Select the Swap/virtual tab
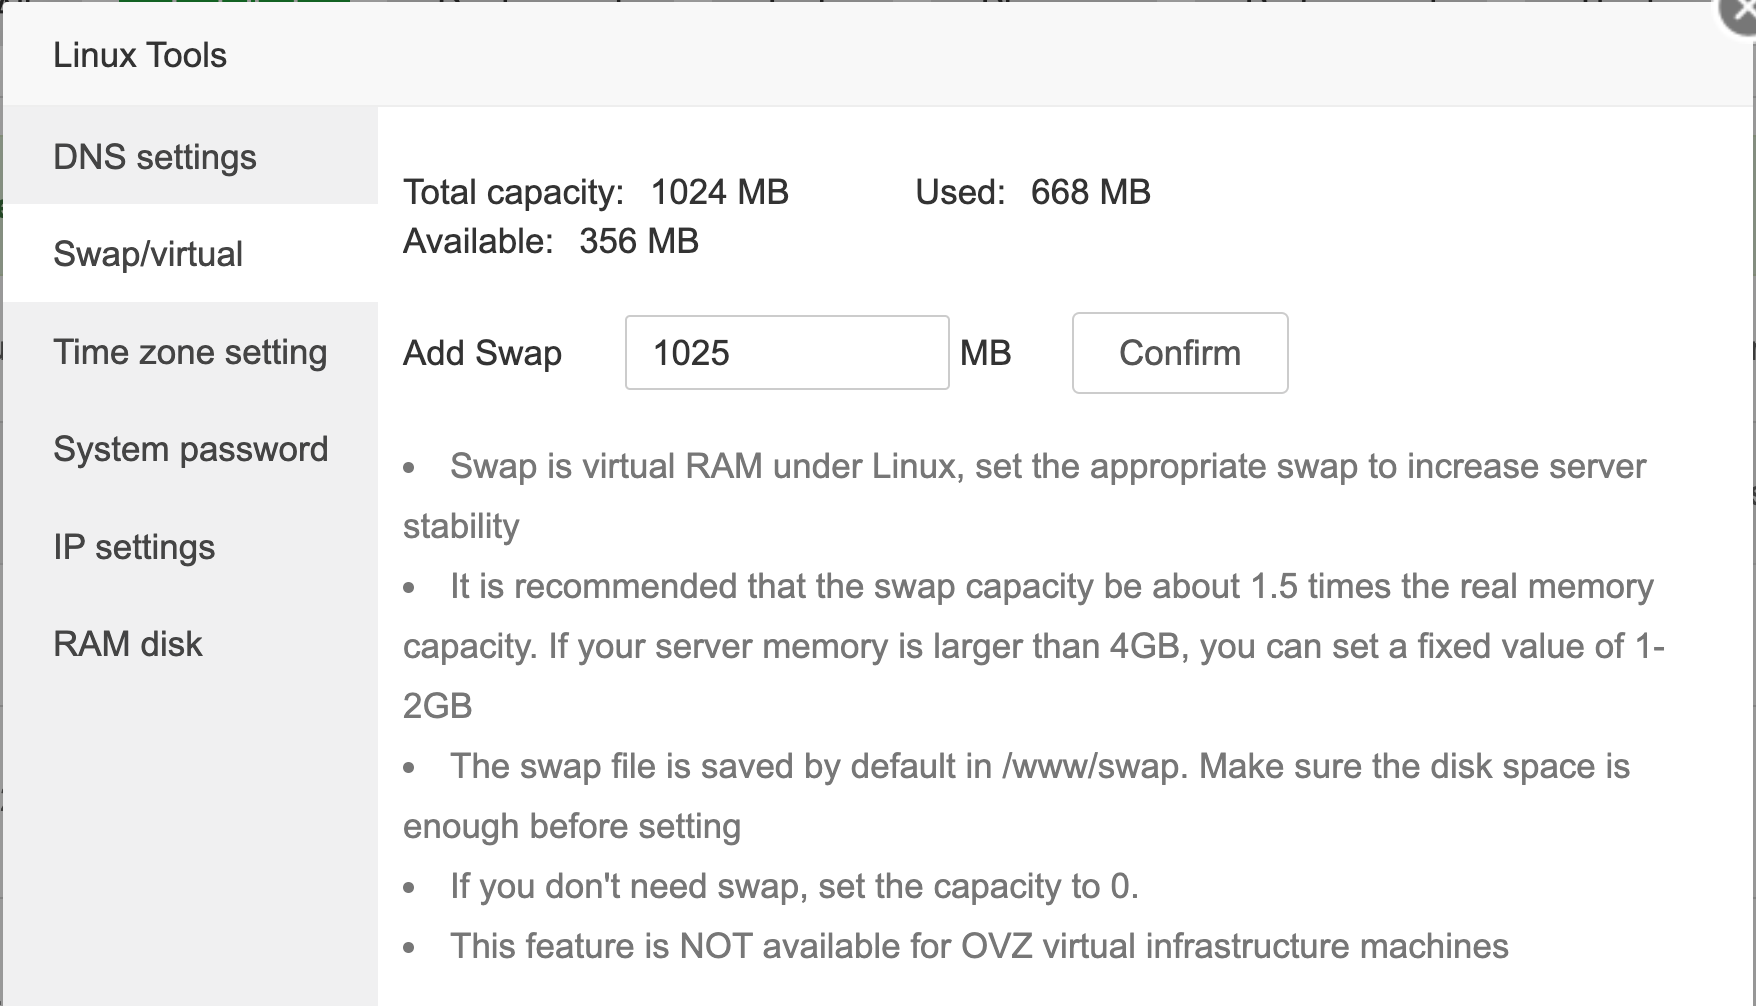Image resolution: width=1756 pixels, height=1006 pixels. pos(148,254)
